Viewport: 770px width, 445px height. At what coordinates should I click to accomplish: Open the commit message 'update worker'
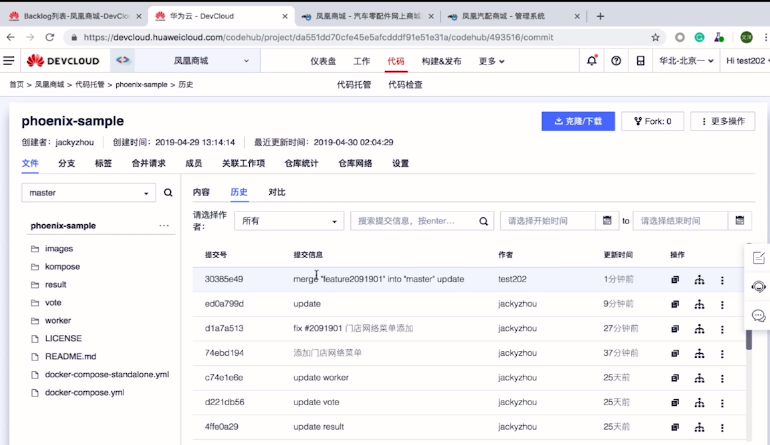[x=321, y=378]
